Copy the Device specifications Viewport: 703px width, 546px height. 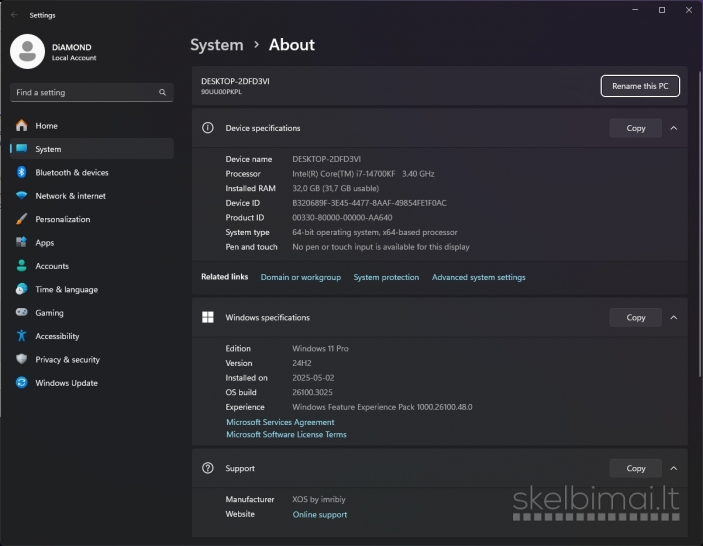pyautogui.click(x=635, y=128)
